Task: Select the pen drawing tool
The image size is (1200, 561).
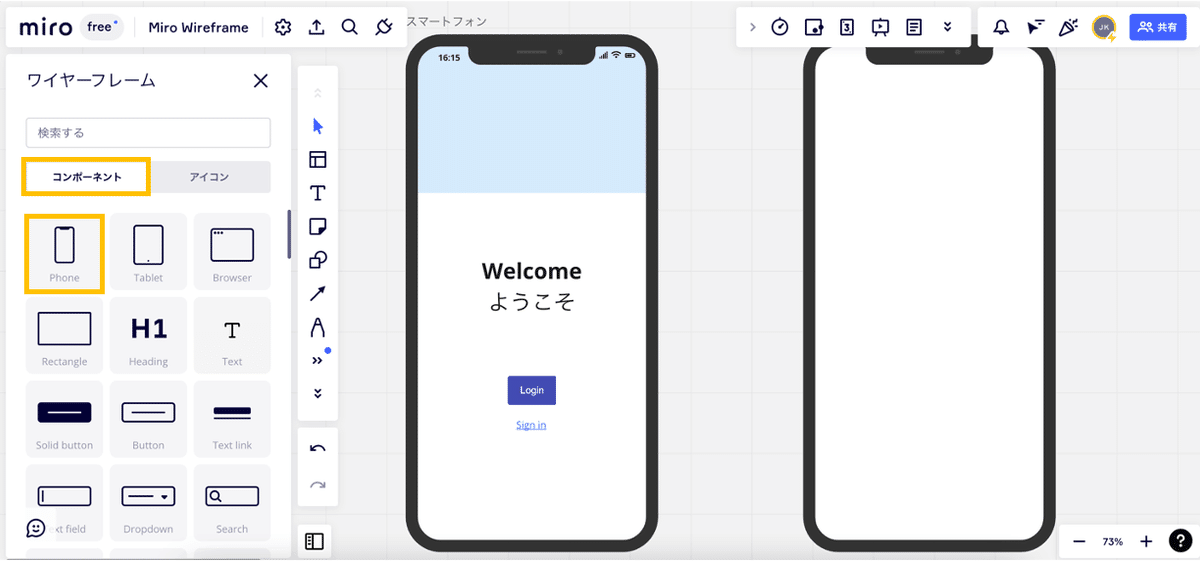Action: 318,327
